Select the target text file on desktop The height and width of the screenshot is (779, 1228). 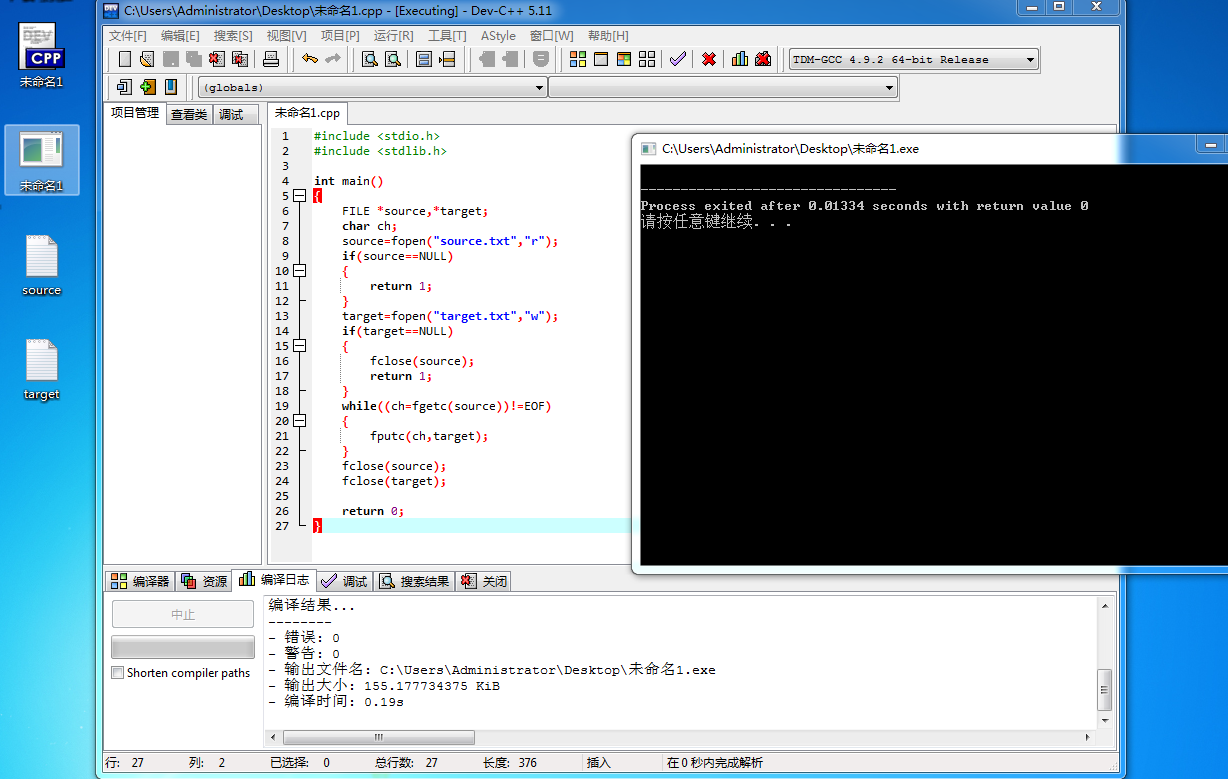pos(42,370)
